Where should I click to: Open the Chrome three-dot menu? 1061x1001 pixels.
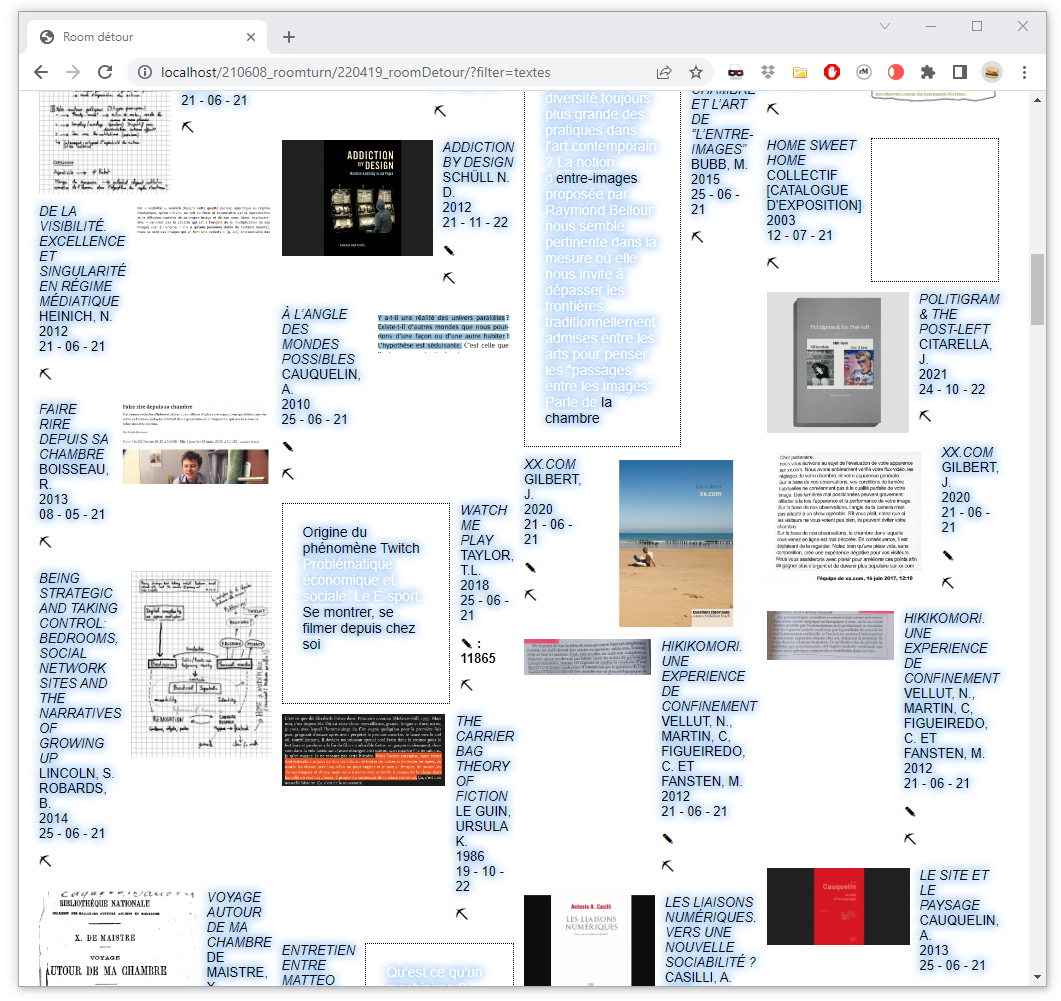click(x=1025, y=72)
